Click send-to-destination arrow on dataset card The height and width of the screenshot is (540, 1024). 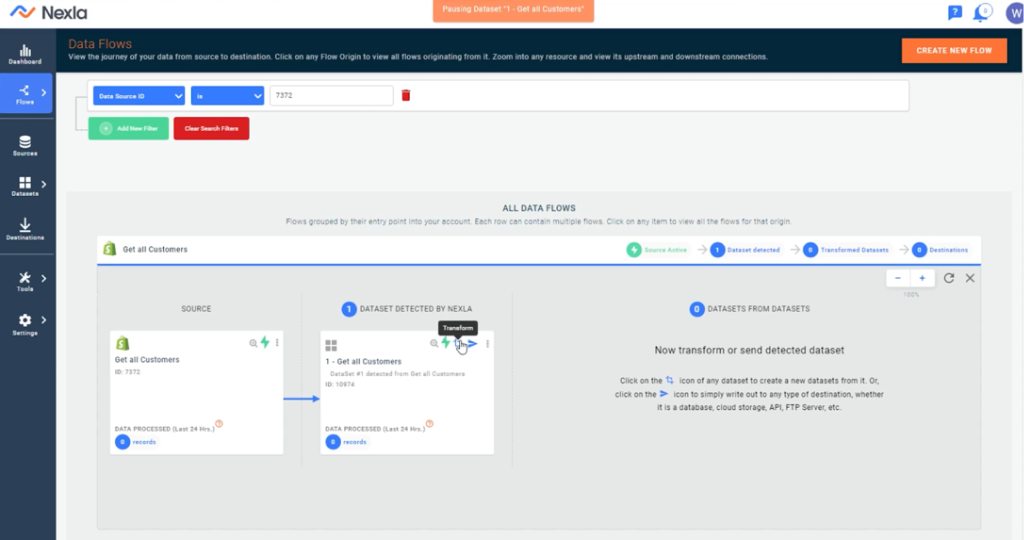click(472, 344)
